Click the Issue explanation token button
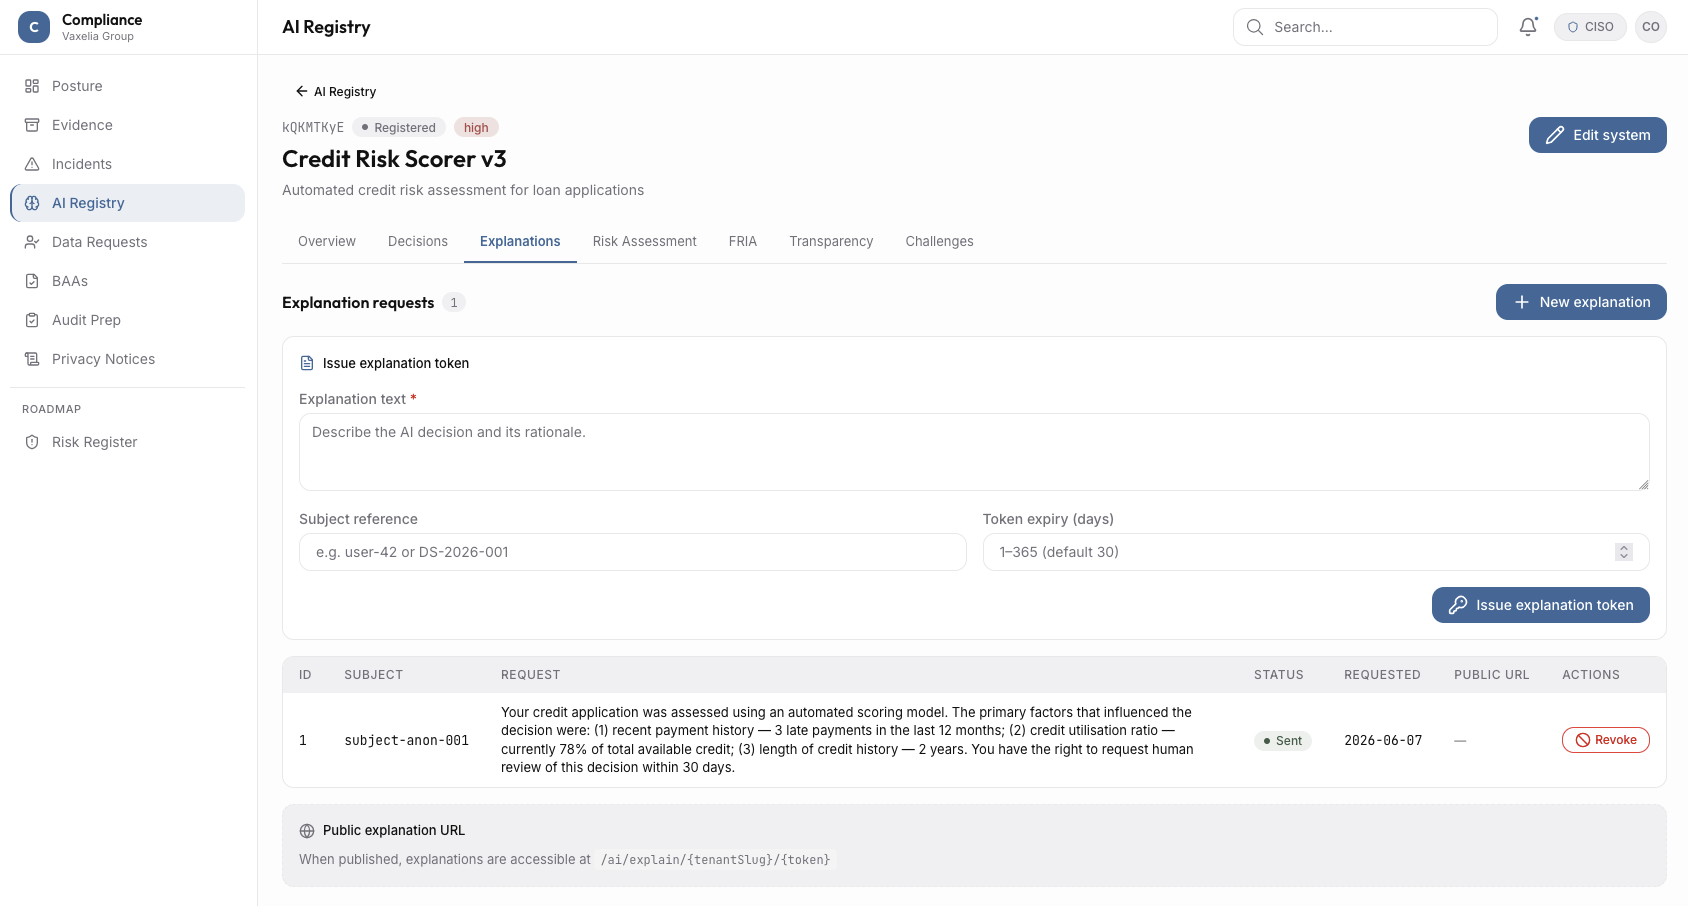Image resolution: width=1688 pixels, height=906 pixels. 1540,605
